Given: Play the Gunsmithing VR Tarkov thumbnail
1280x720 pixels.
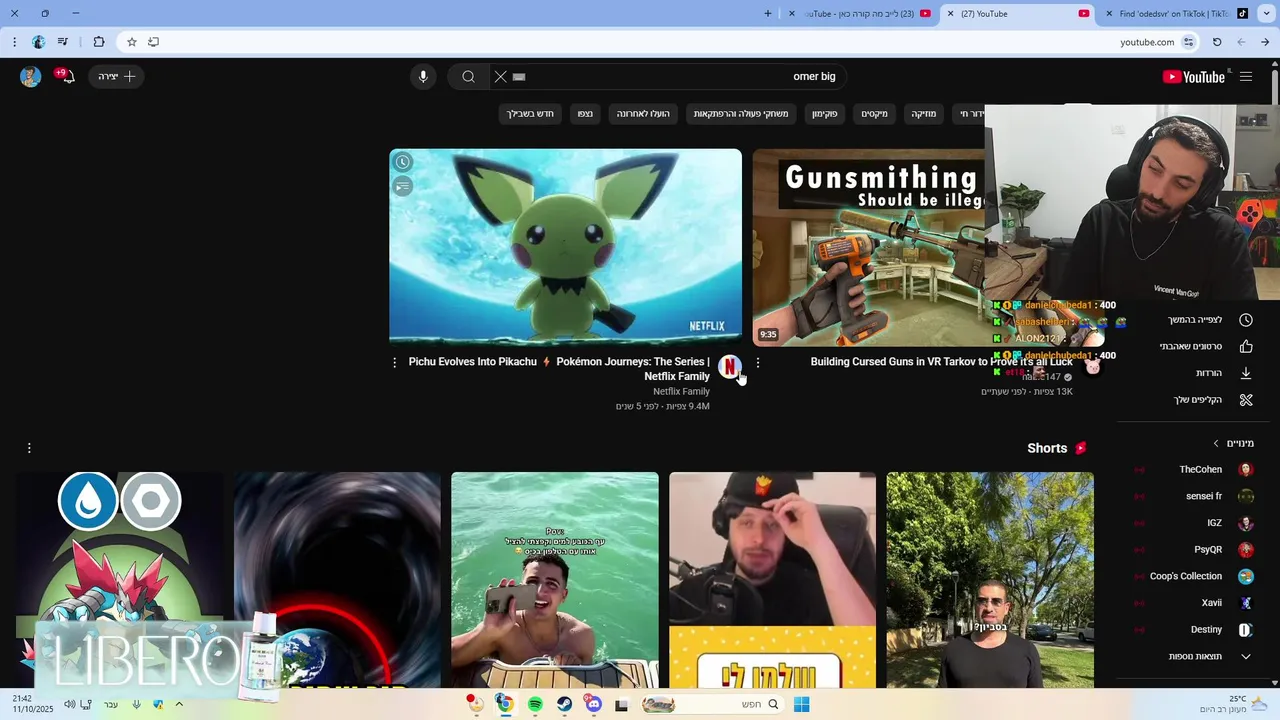Looking at the screenshot, I should 869,247.
